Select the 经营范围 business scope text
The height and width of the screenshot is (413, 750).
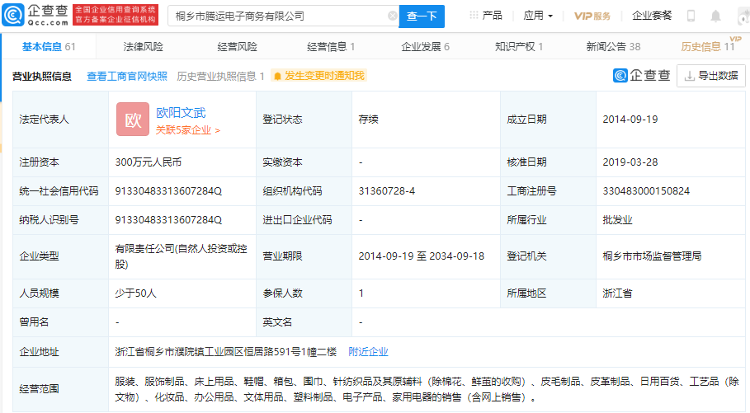pyautogui.click(x=427, y=389)
